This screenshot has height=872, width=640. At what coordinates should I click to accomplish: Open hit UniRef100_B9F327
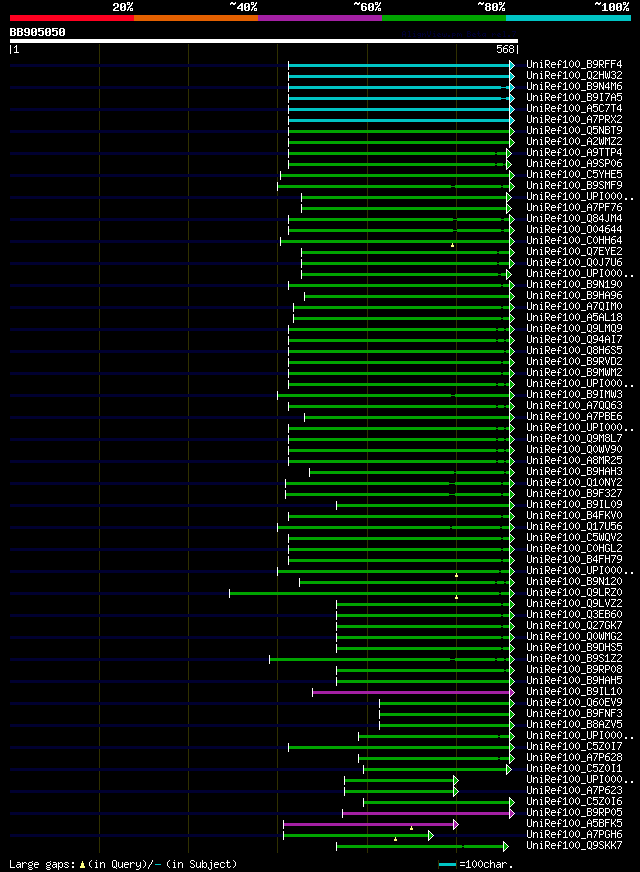tap(574, 494)
